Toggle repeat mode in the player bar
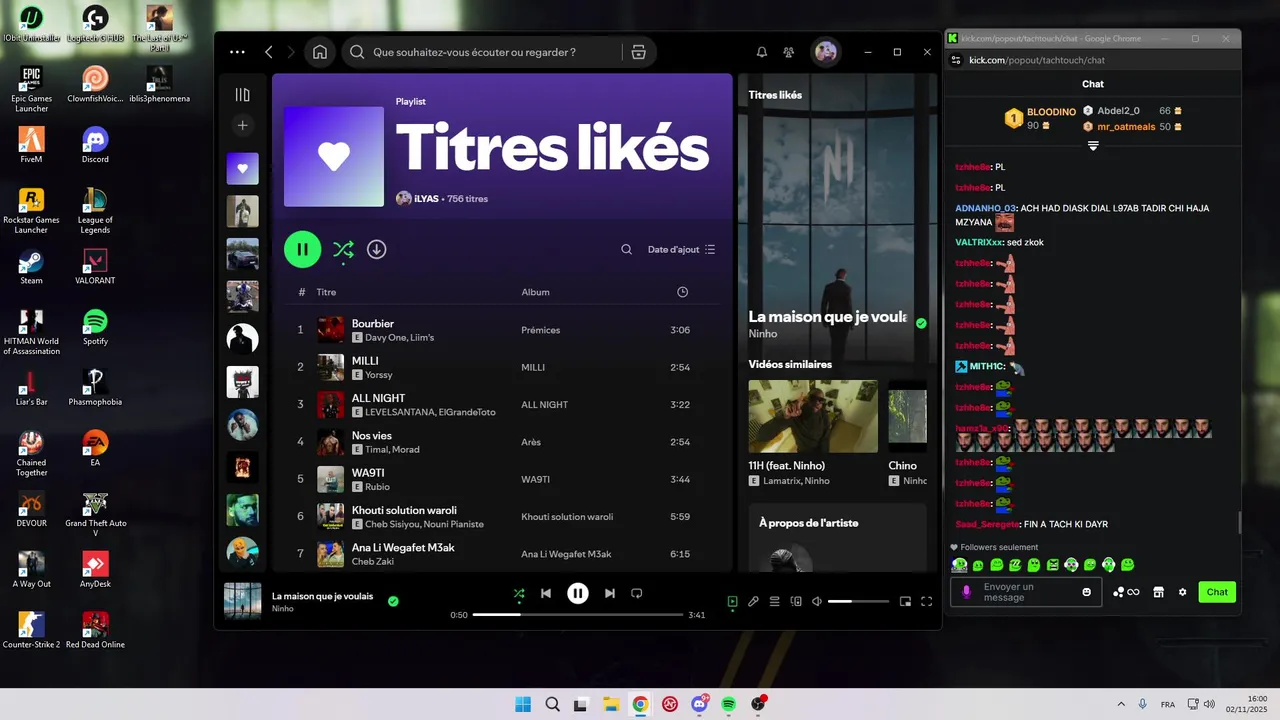 637,593
